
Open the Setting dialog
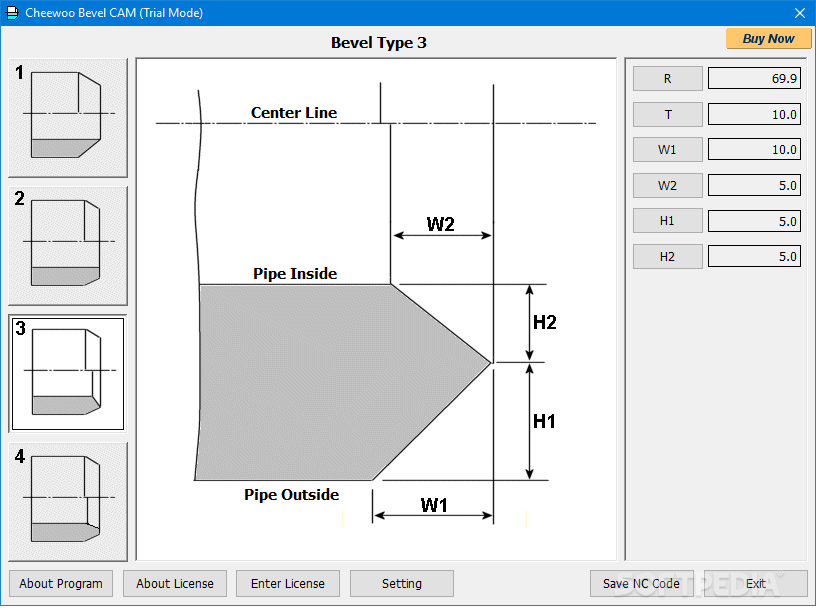click(402, 583)
